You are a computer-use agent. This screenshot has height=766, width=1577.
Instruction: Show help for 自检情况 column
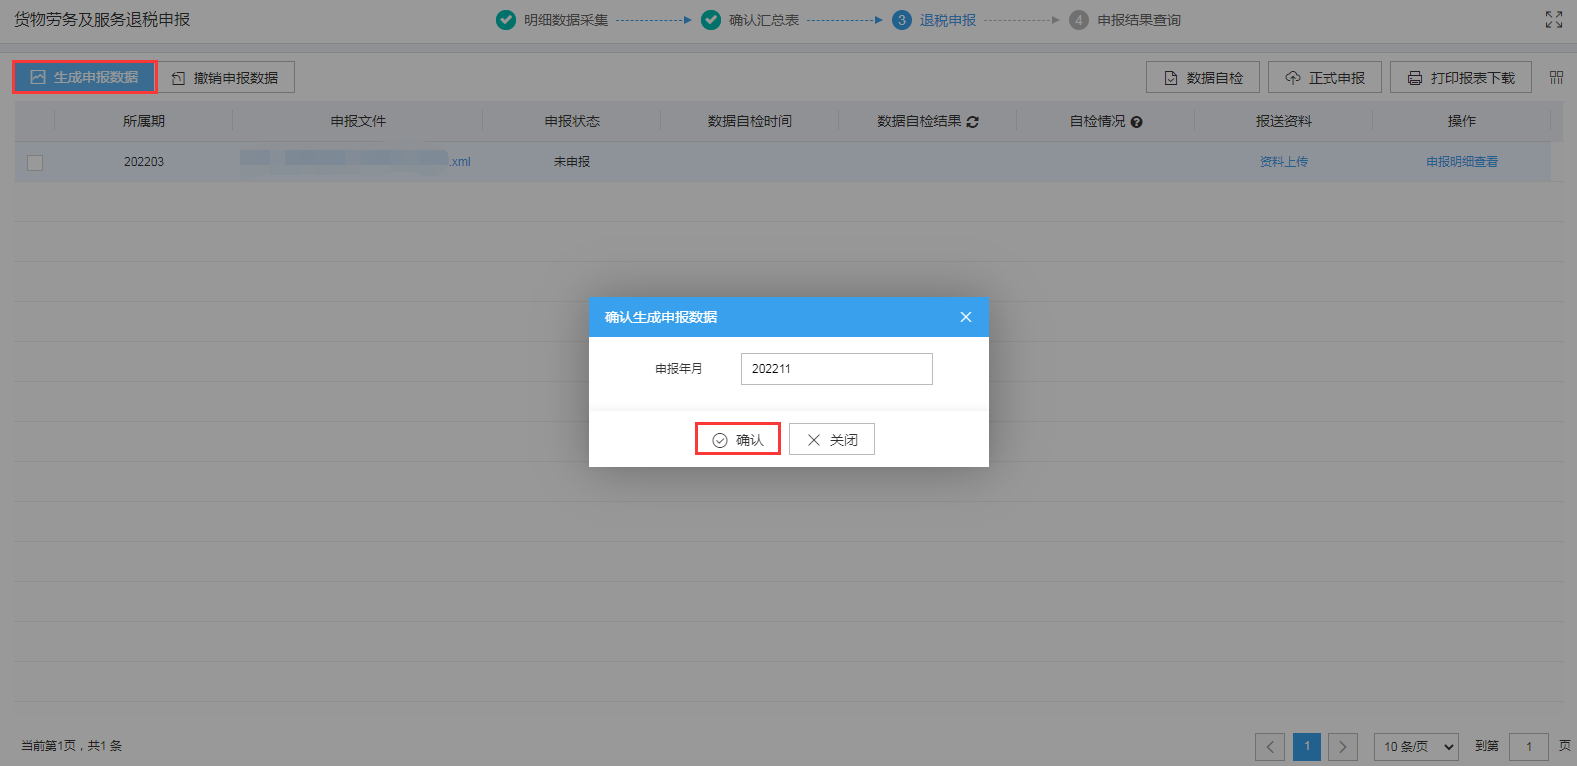1136,122
